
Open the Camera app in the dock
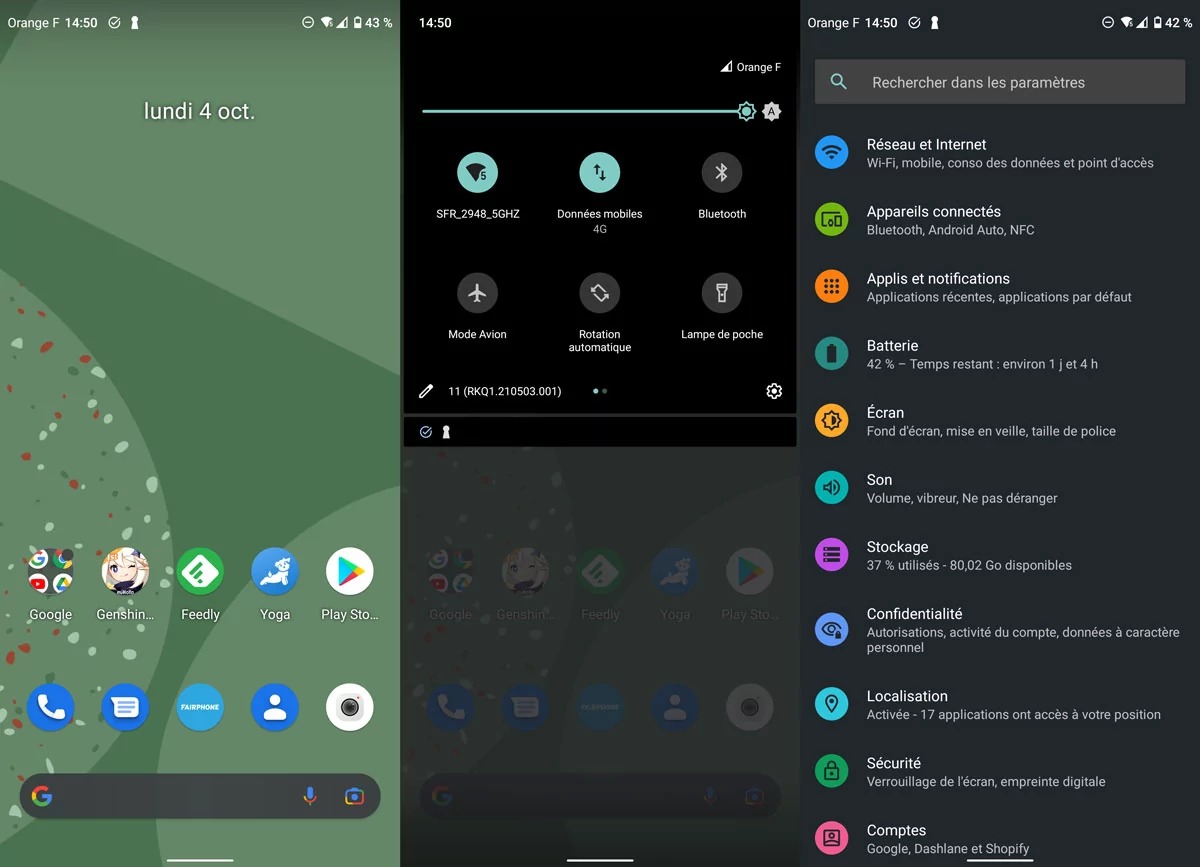350,708
